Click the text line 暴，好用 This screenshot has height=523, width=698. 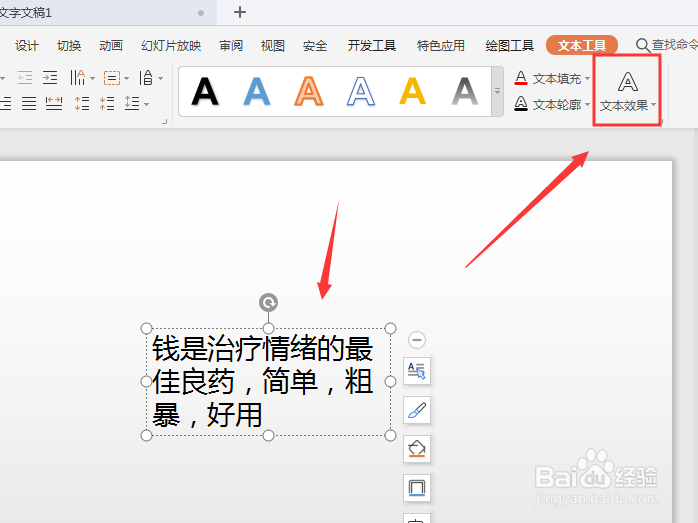[x=207, y=415]
